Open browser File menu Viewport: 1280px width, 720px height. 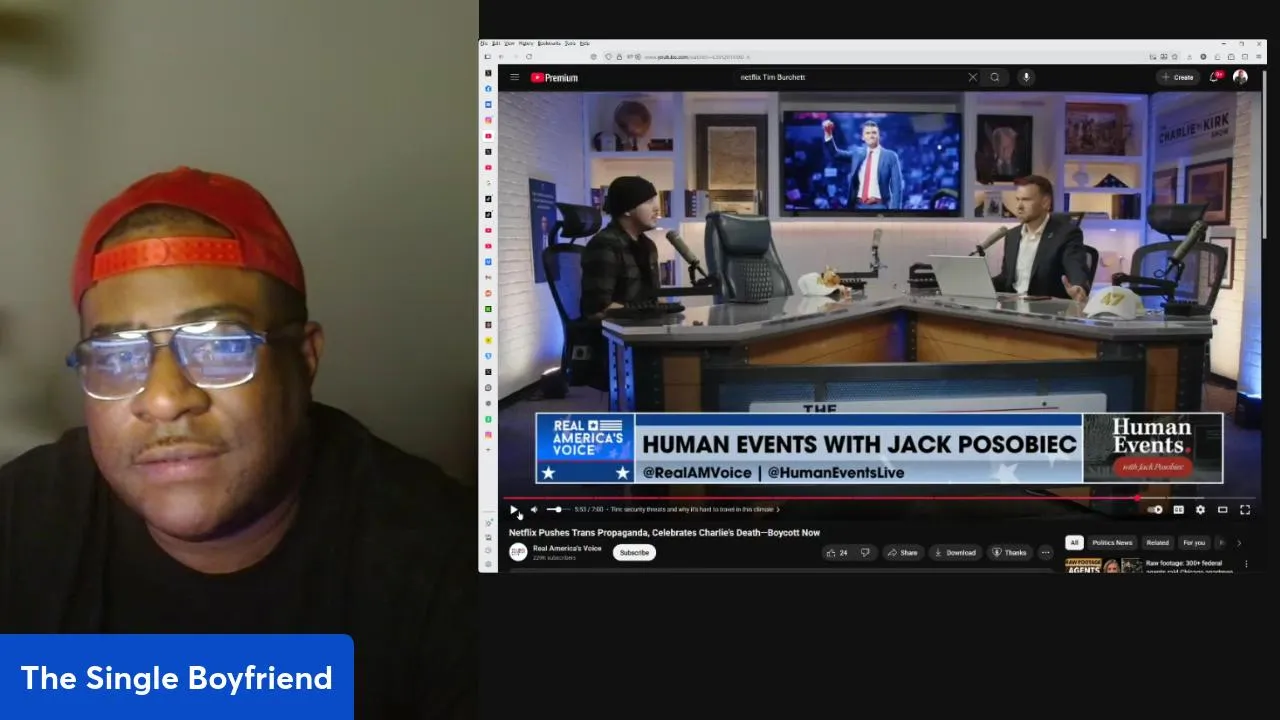click(484, 44)
